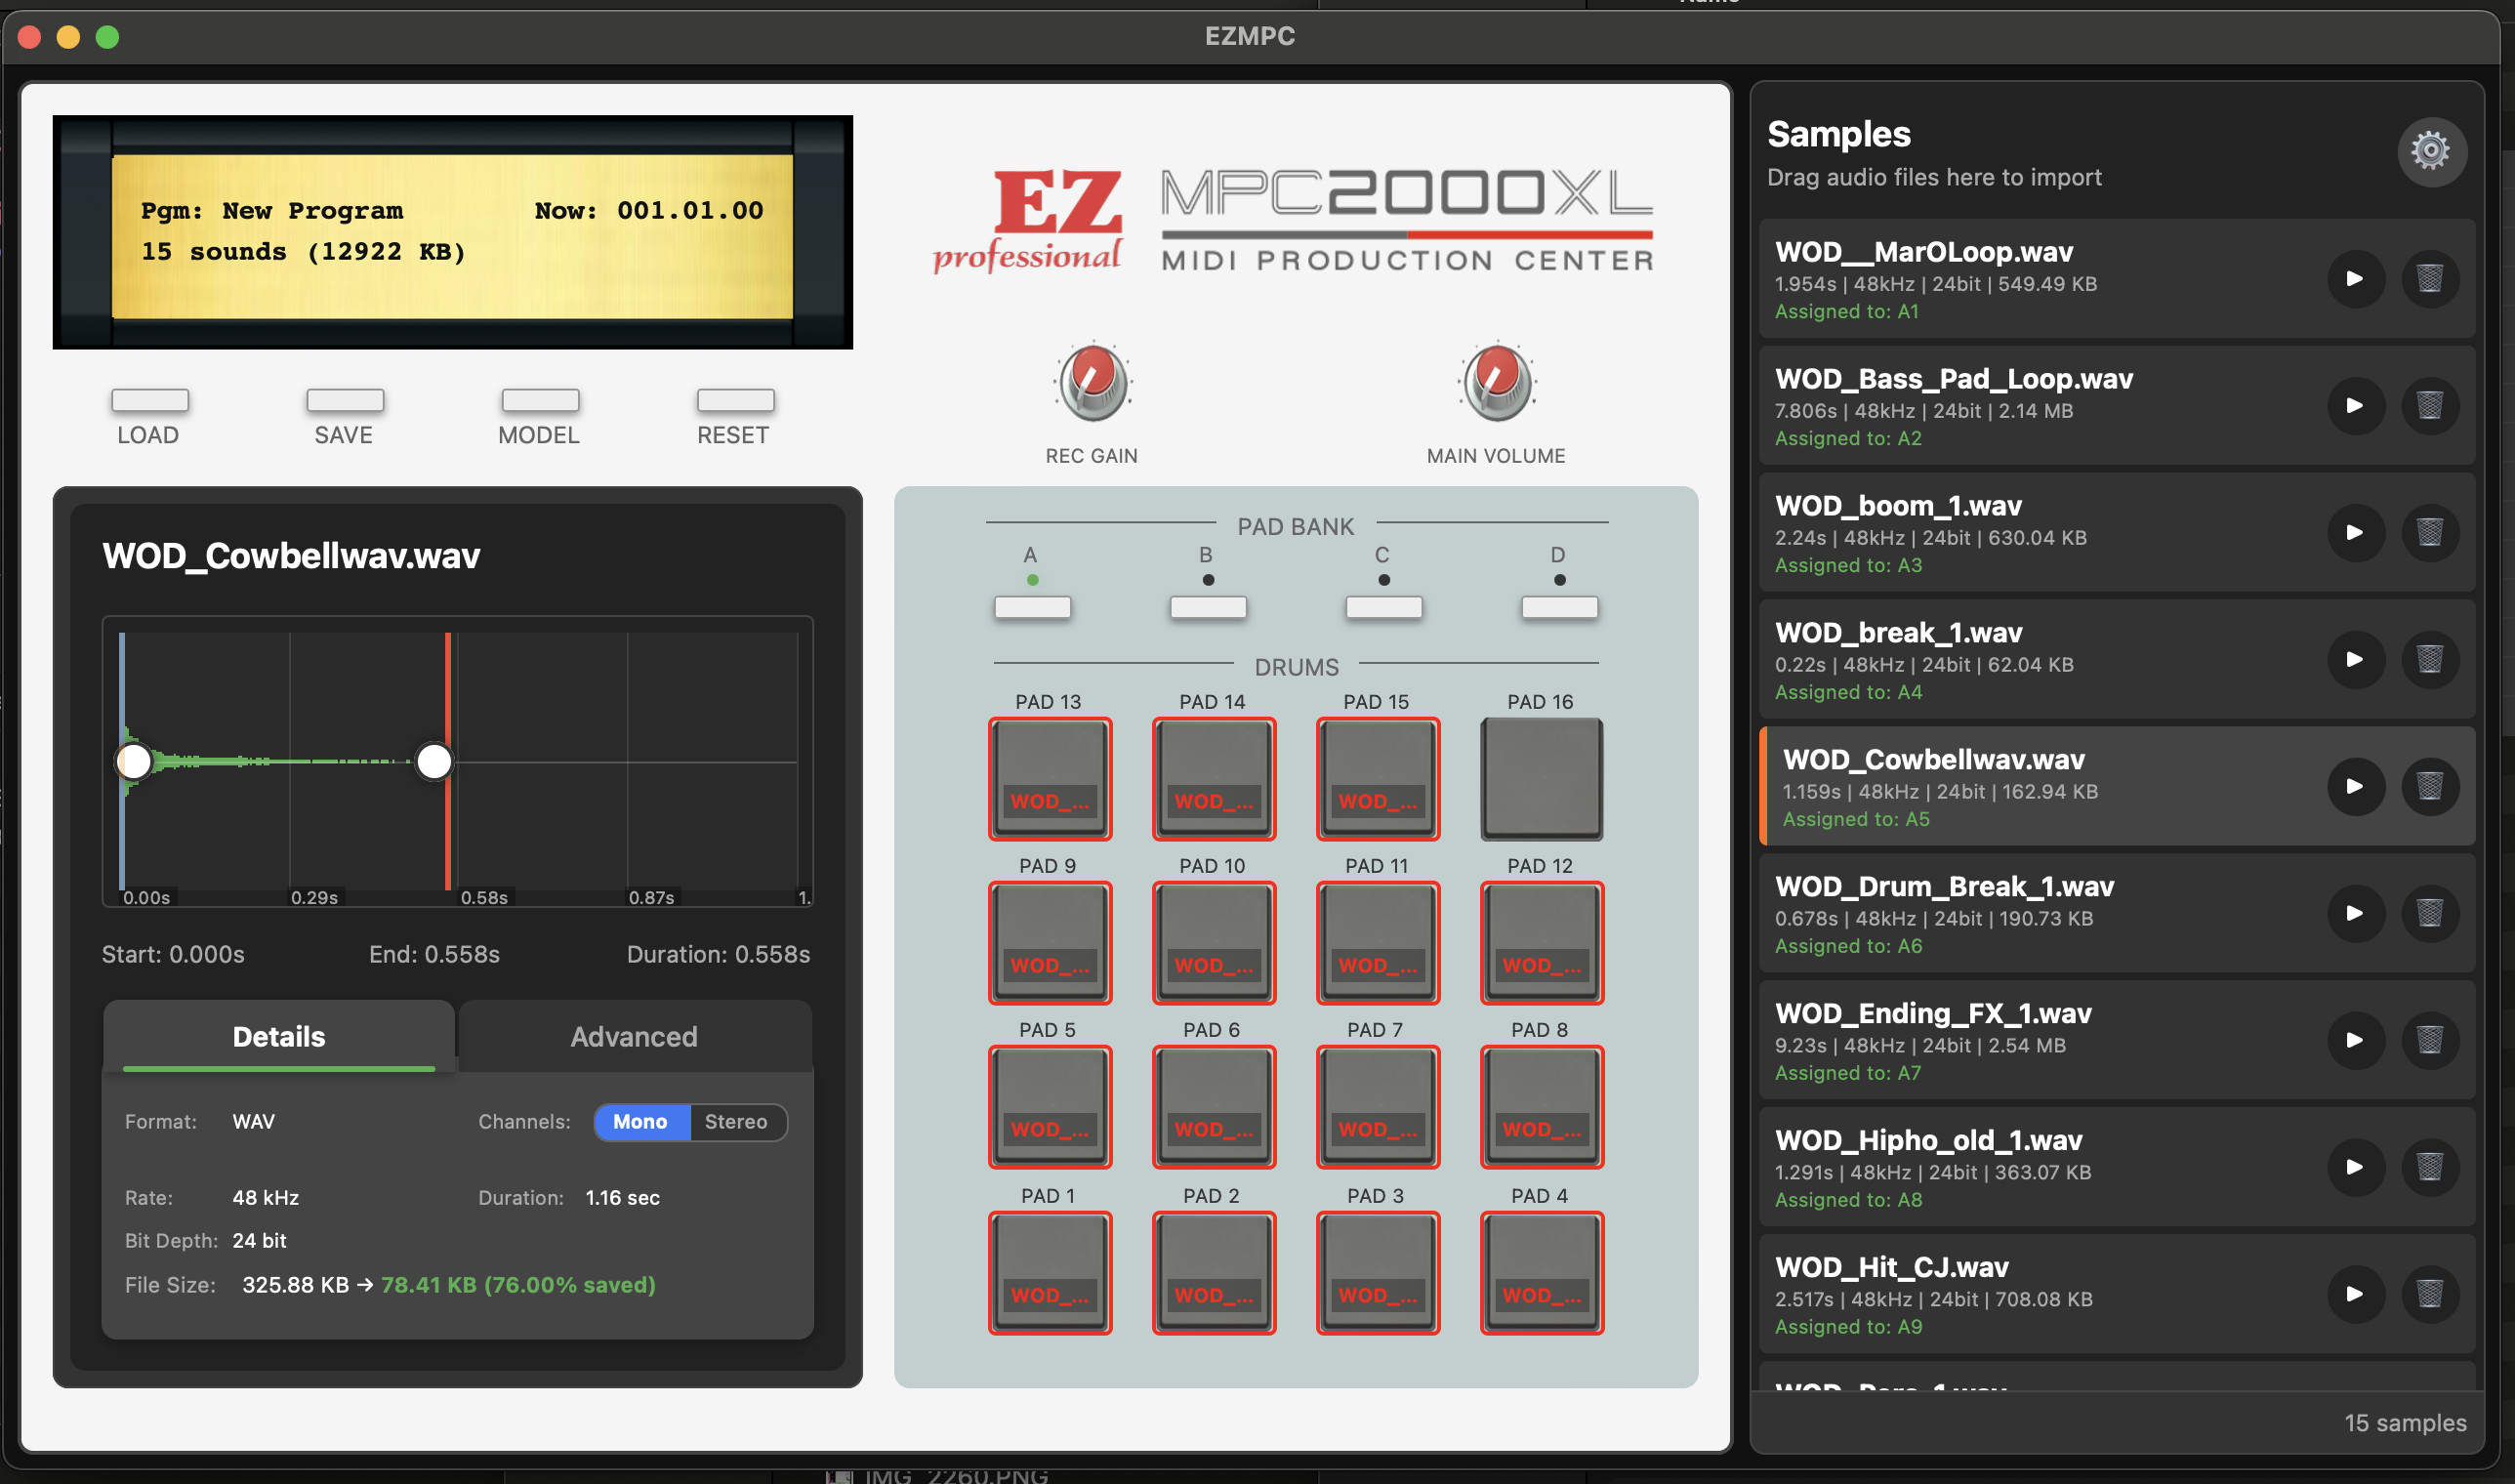This screenshot has width=2515, height=1484.
Task: Trigger PAD 9
Action: click(x=1050, y=943)
